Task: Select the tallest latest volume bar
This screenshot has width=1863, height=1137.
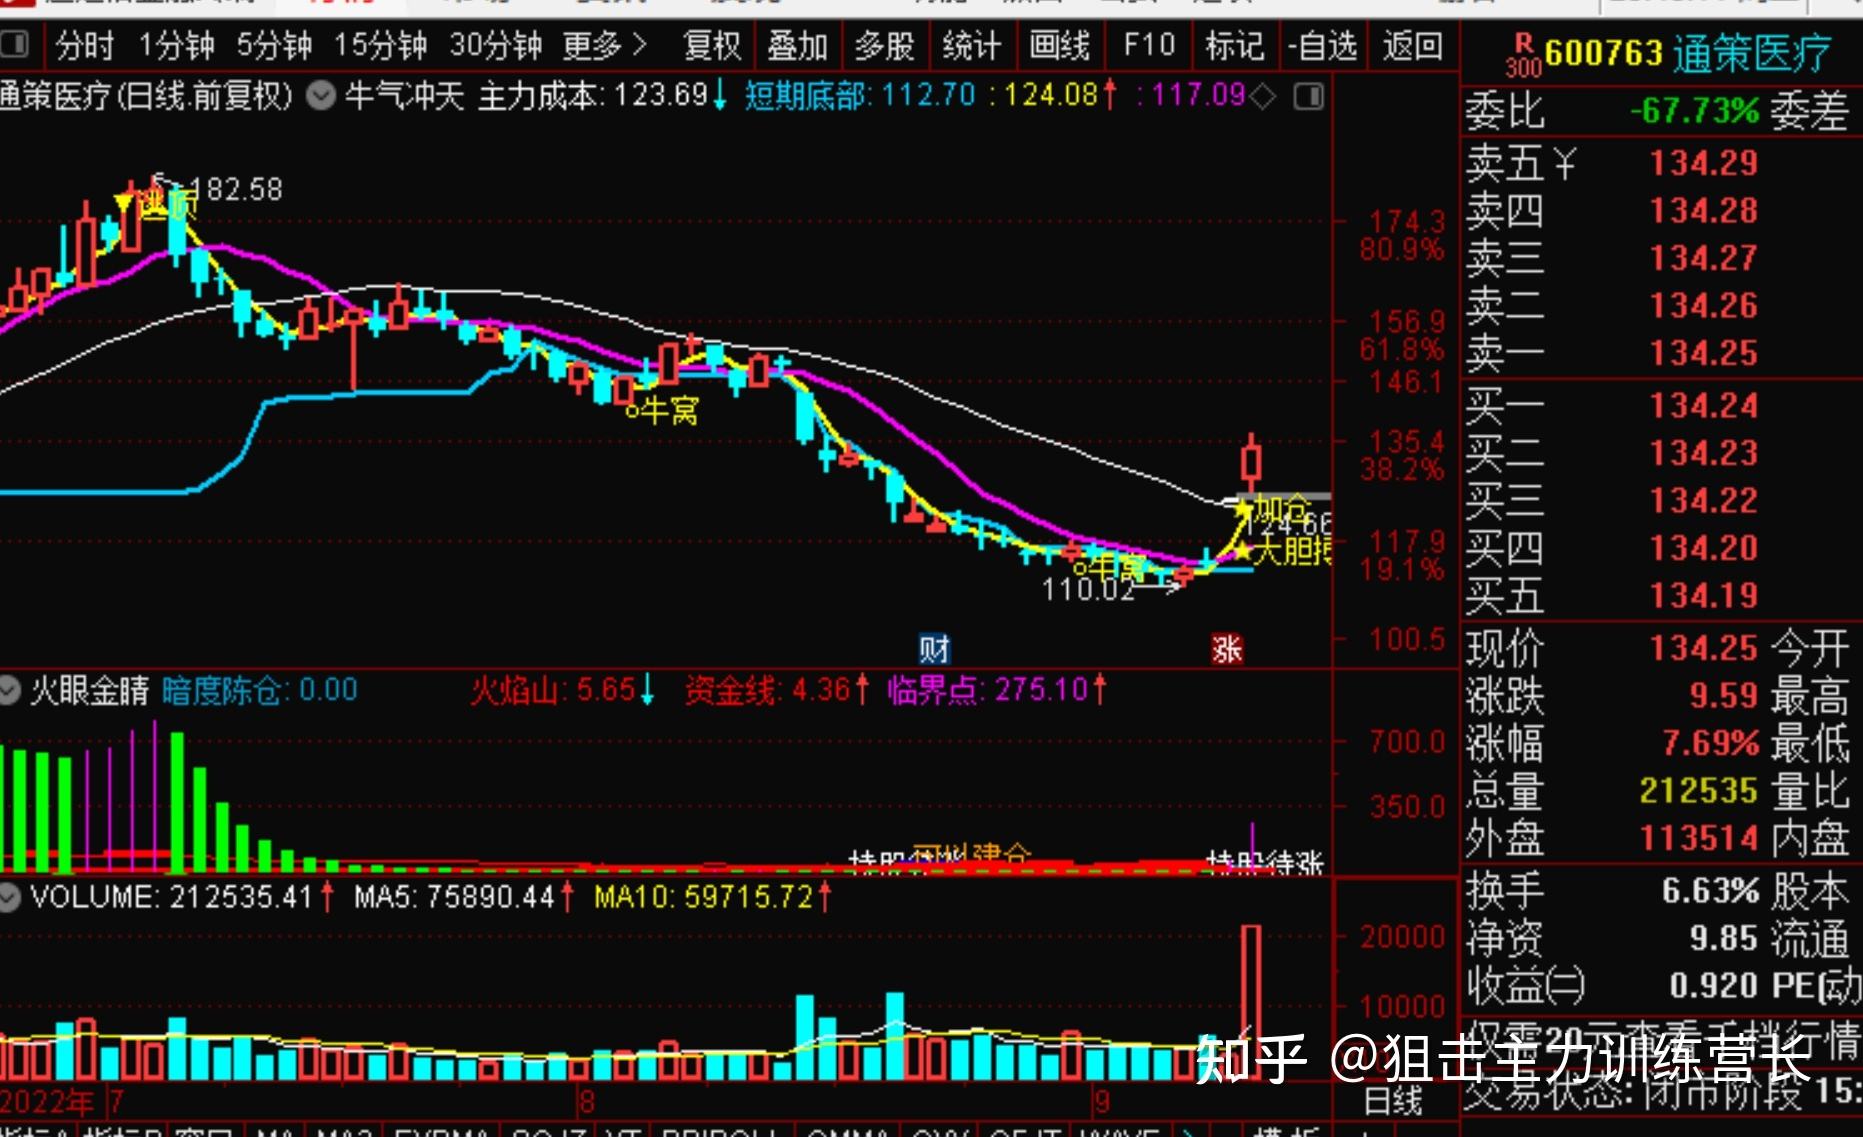Action: pos(1251,1003)
